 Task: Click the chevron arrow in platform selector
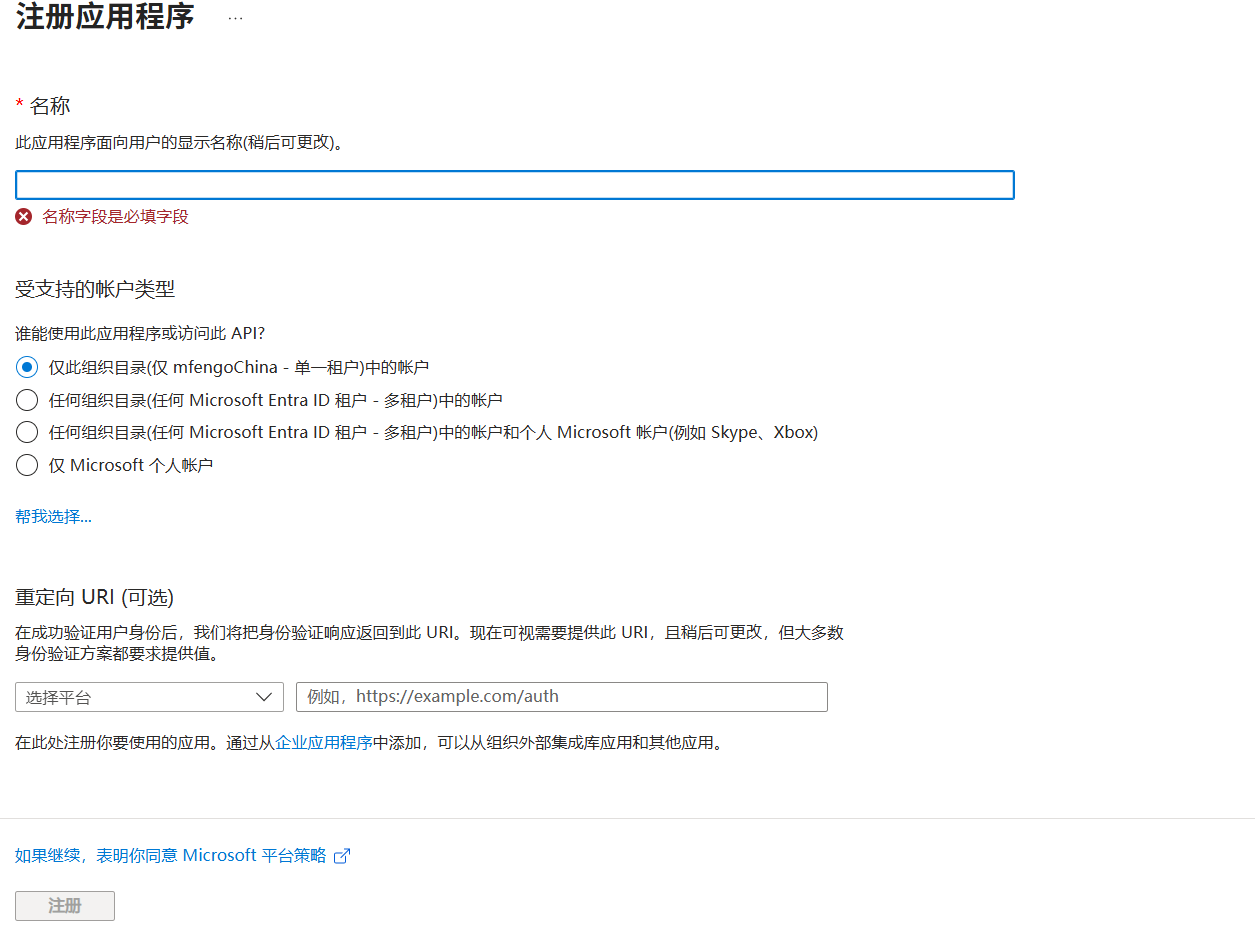pos(264,697)
